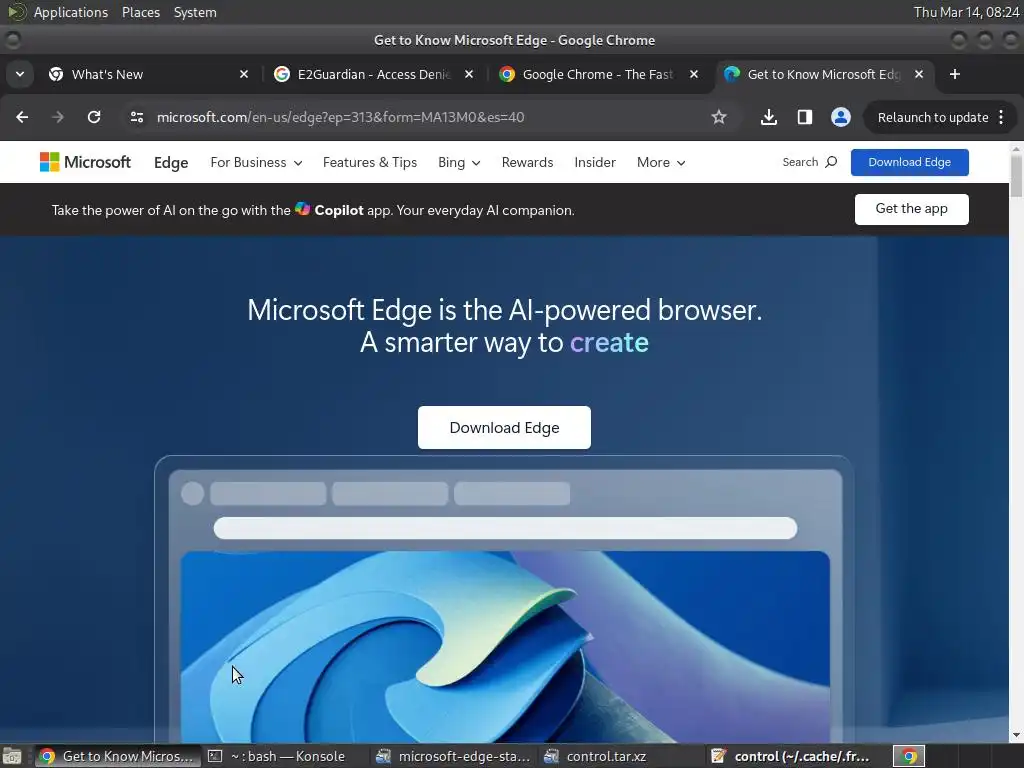Switch to microsoft-edge-sta... taskbar window
Screen dimensions: 1024x768
point(455,756)
